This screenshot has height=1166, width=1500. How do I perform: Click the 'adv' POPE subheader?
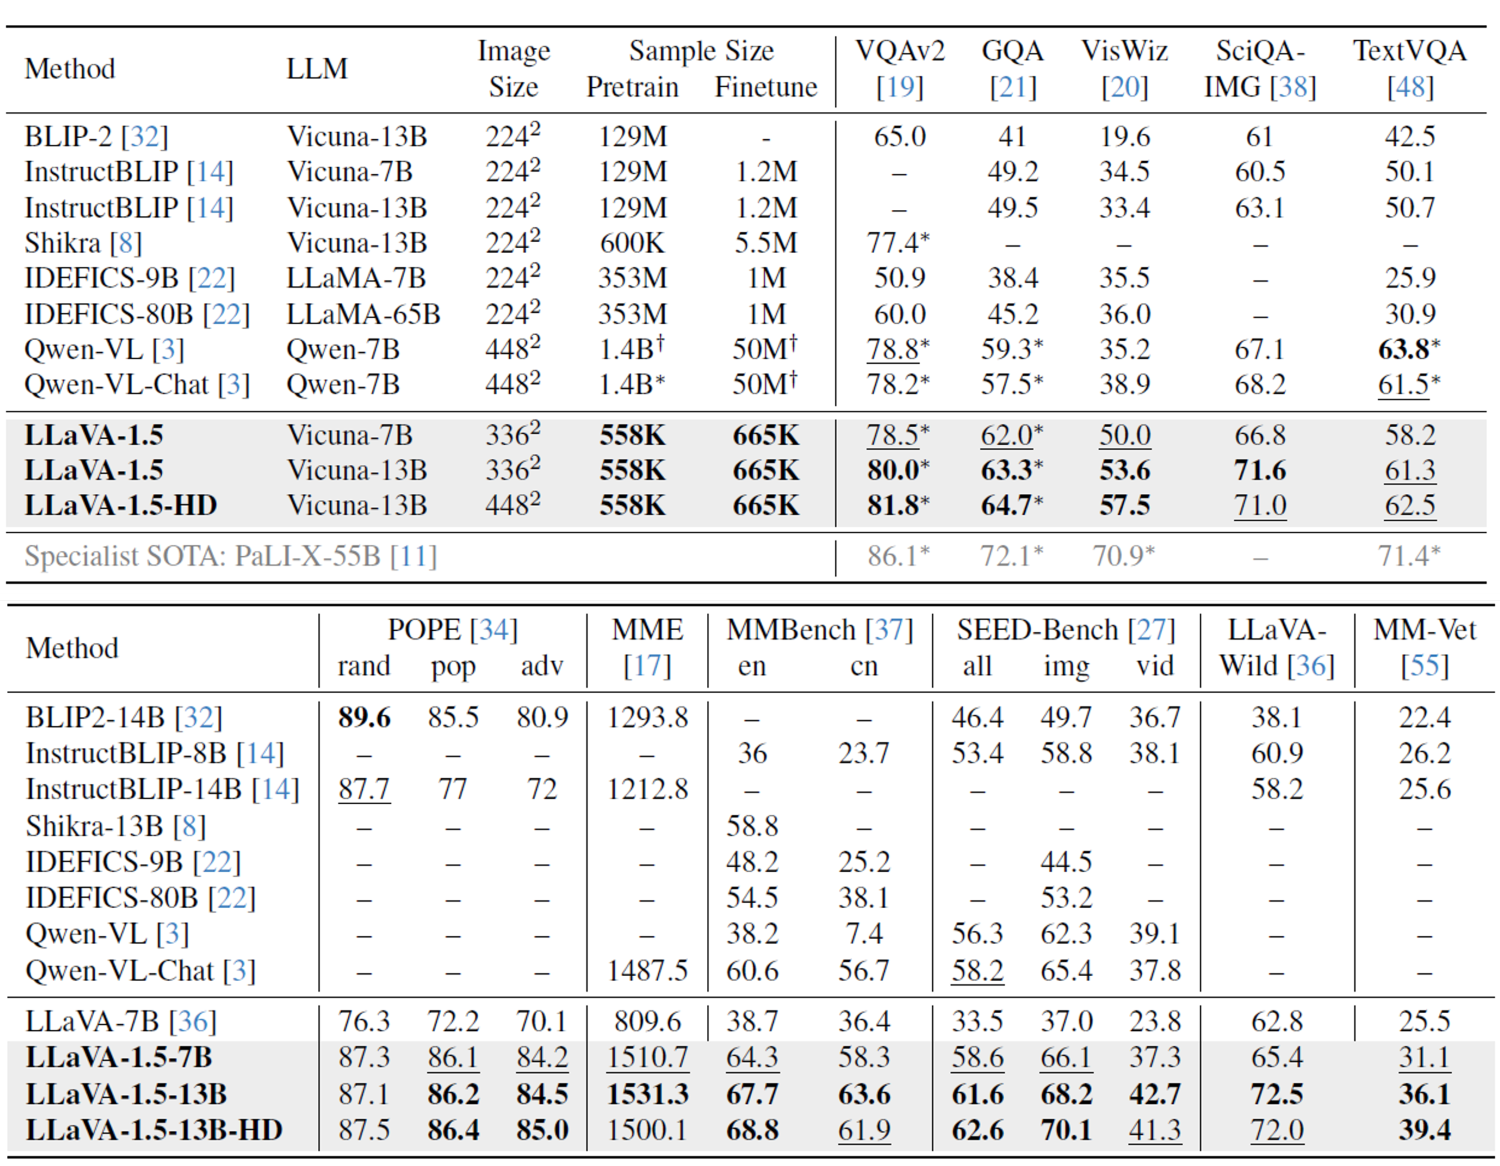pyautogui.click(x=542, y=666)
